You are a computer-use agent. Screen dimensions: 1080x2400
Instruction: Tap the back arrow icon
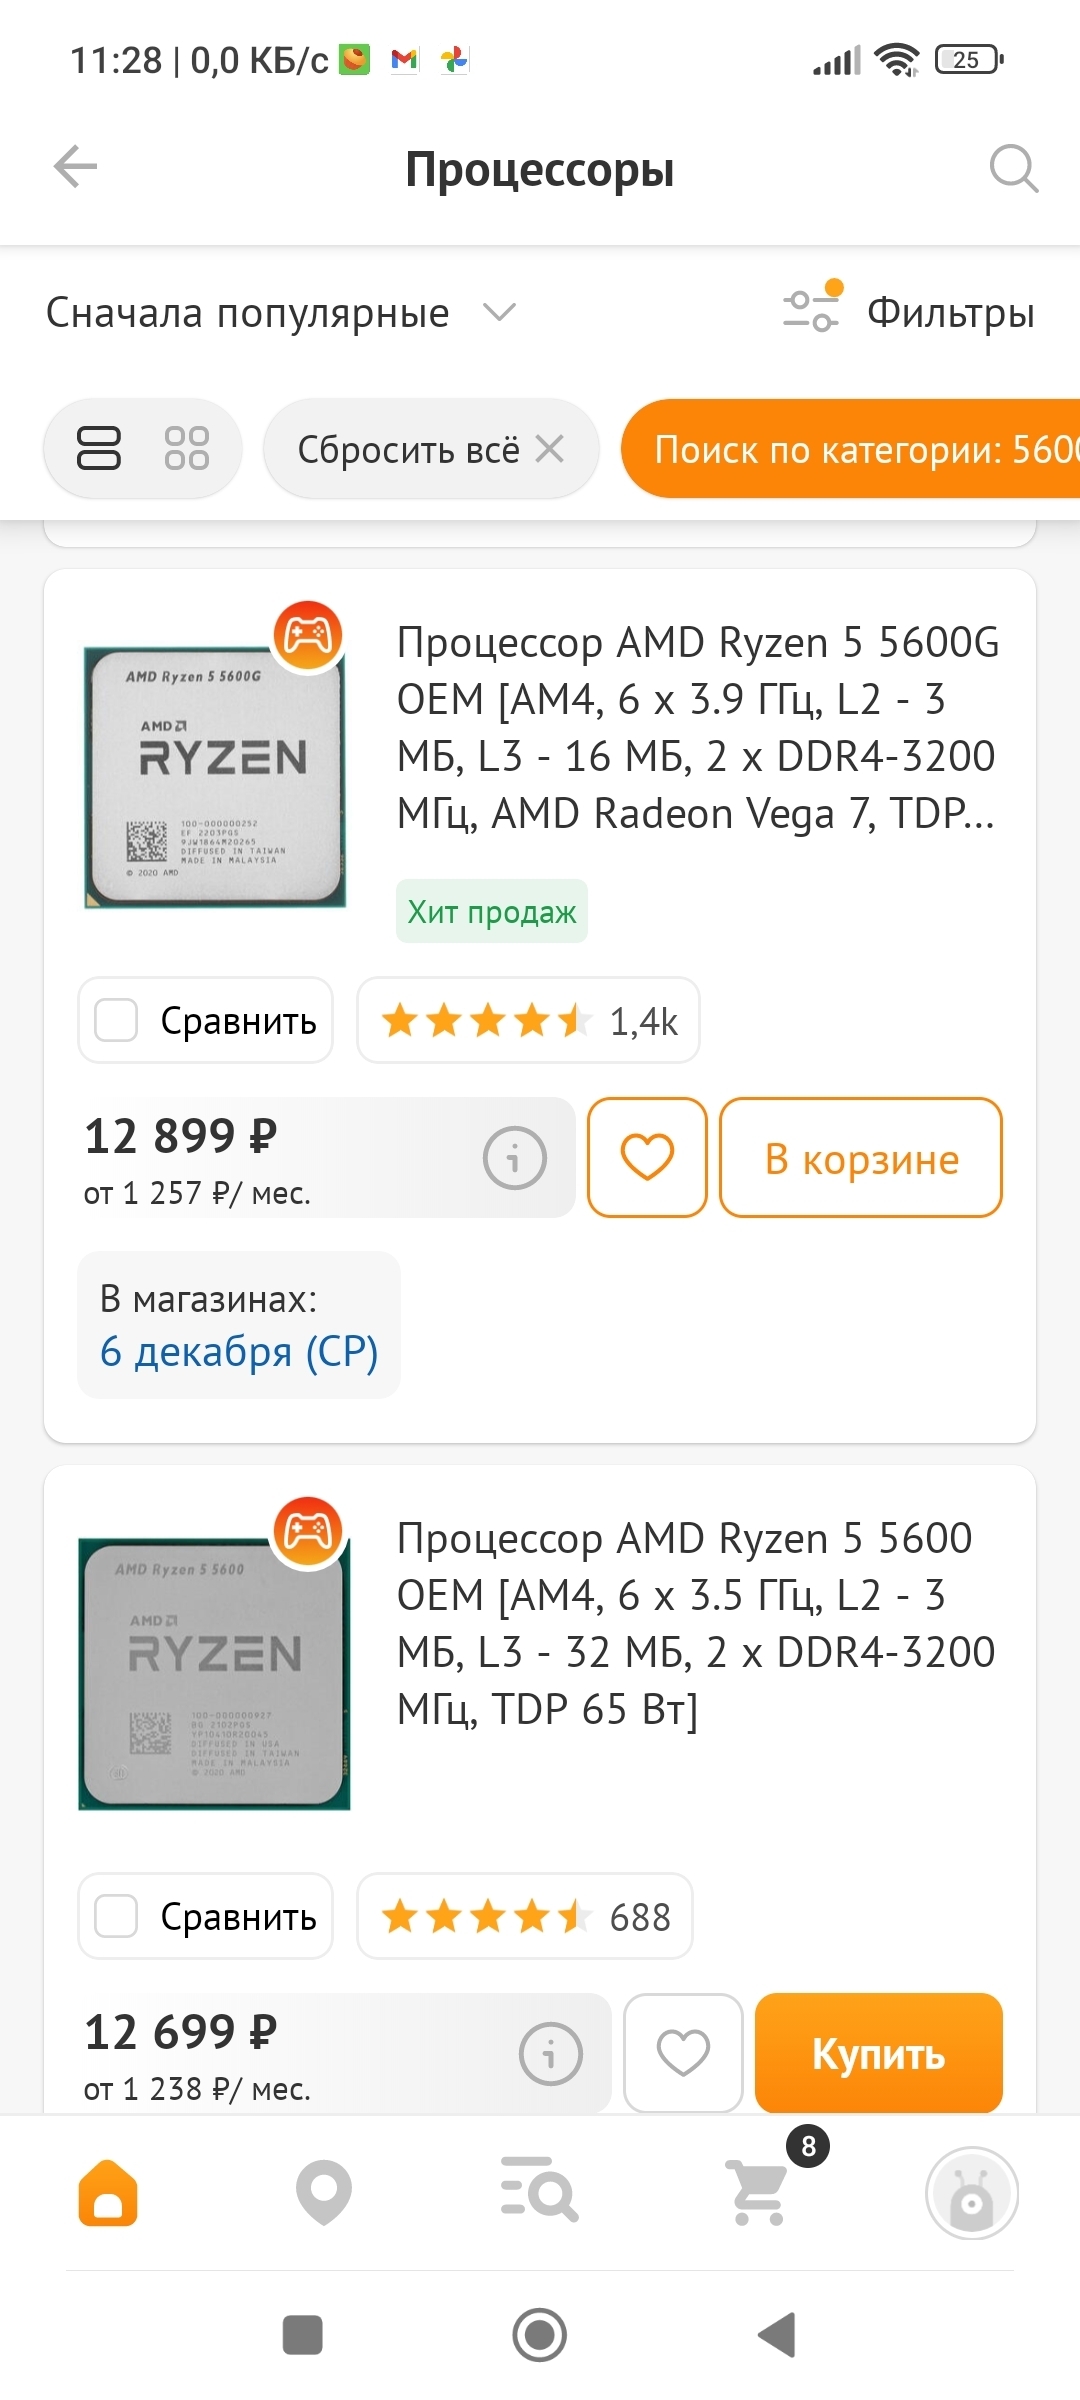76,167
